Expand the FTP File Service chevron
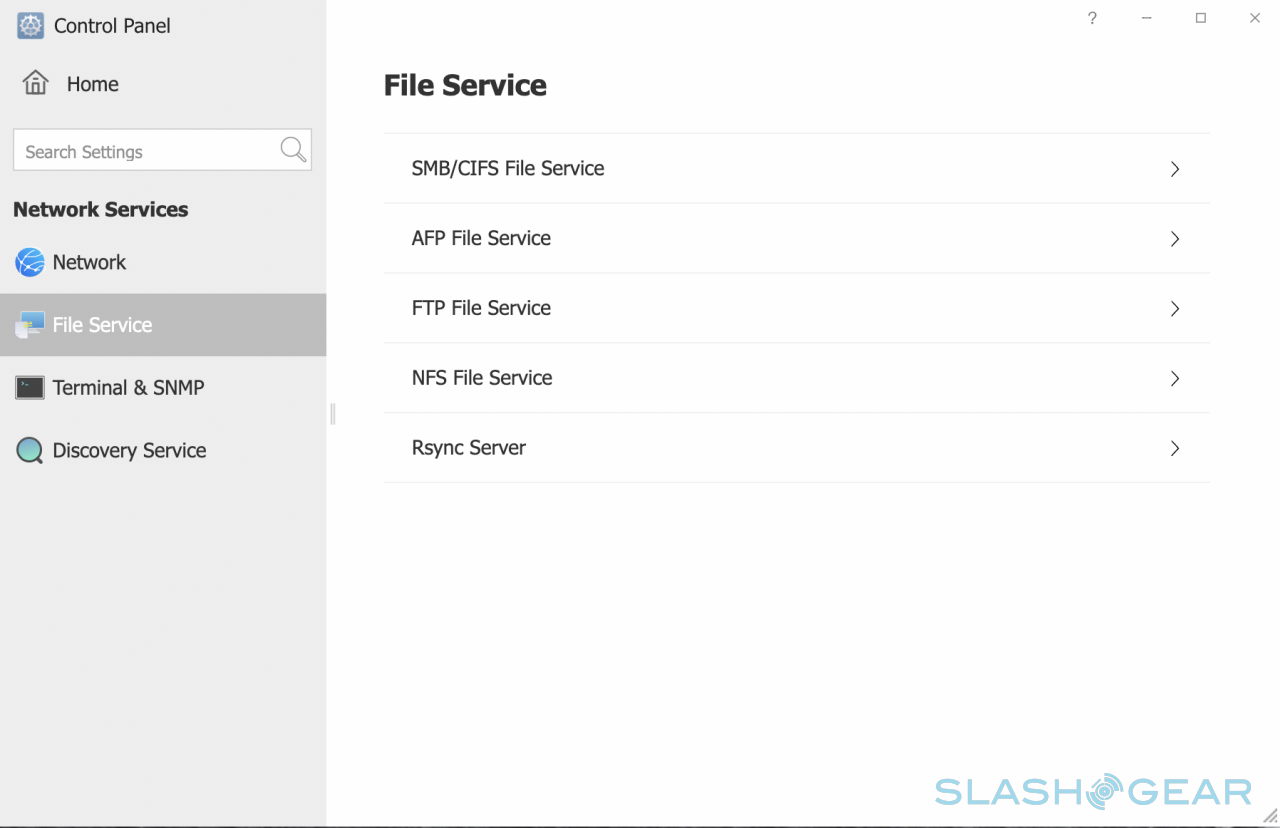1280x828 pixels. (x=1175, y=309)
